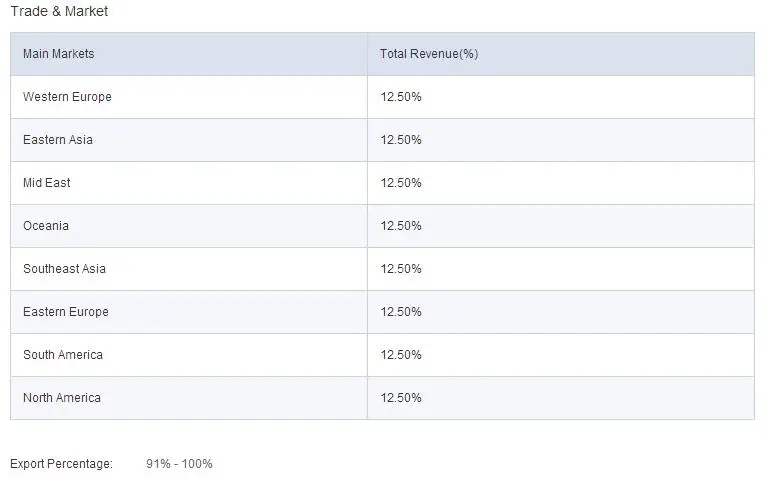Click Mid East's 12.50% revenue value
Viewport: 768px width, 480px height.
(x=401, y=183)
